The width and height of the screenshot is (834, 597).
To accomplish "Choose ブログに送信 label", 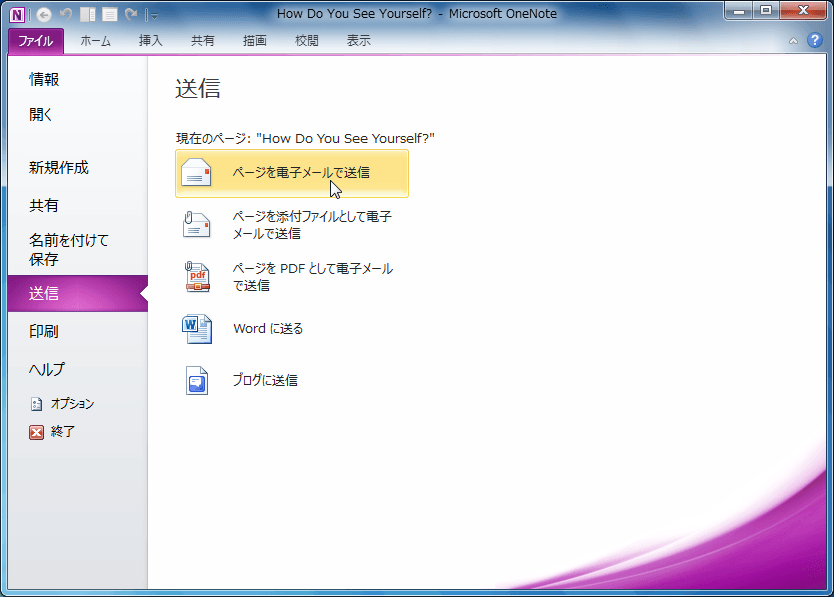I will pos(265,380).
